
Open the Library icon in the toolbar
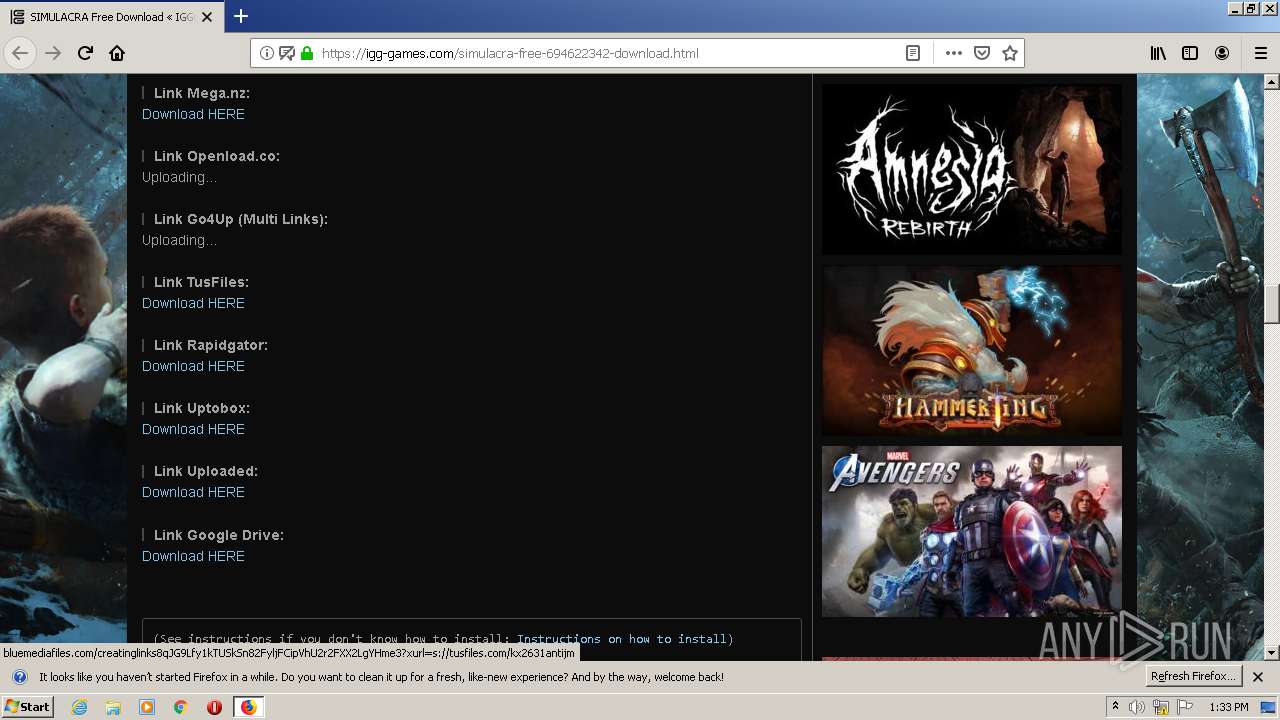1158,53
